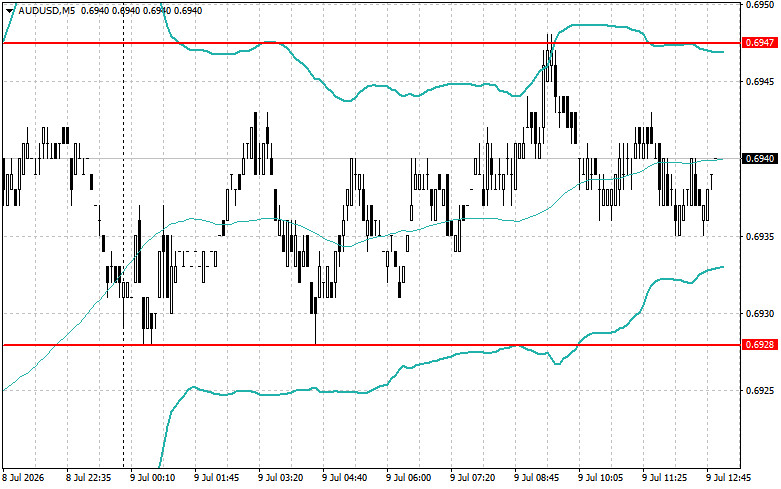Click the 8 Jul 22:35 time label
Image resolution: width=781 pixels, height=489 pixels.
pyautogui.click(x=89, y=478)
